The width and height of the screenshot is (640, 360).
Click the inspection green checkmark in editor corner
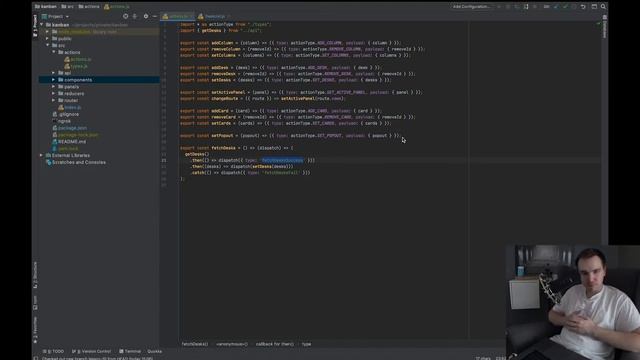pos(598,24)
